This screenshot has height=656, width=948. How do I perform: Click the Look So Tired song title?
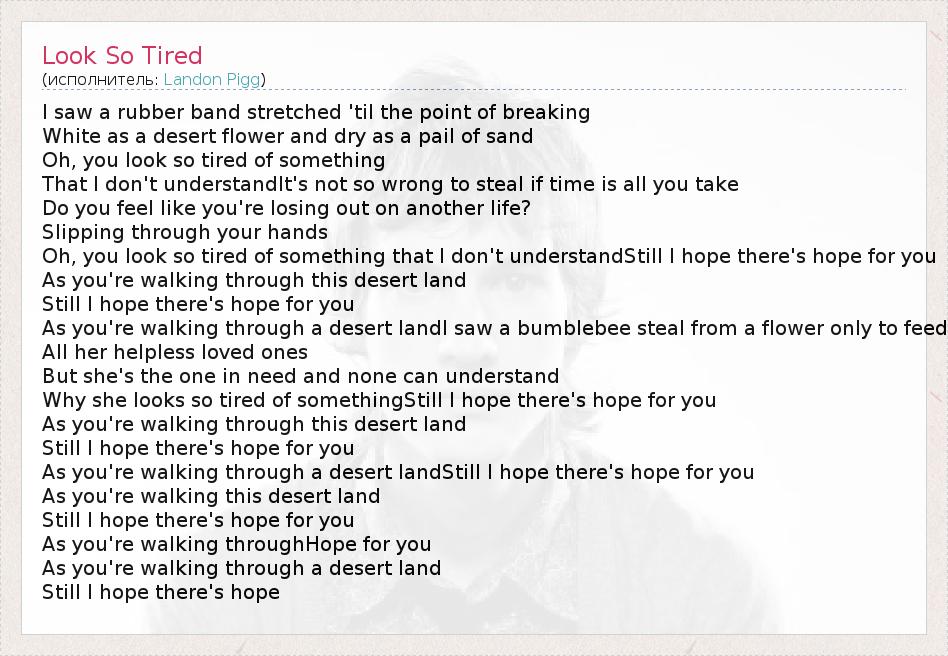point(122,55)
